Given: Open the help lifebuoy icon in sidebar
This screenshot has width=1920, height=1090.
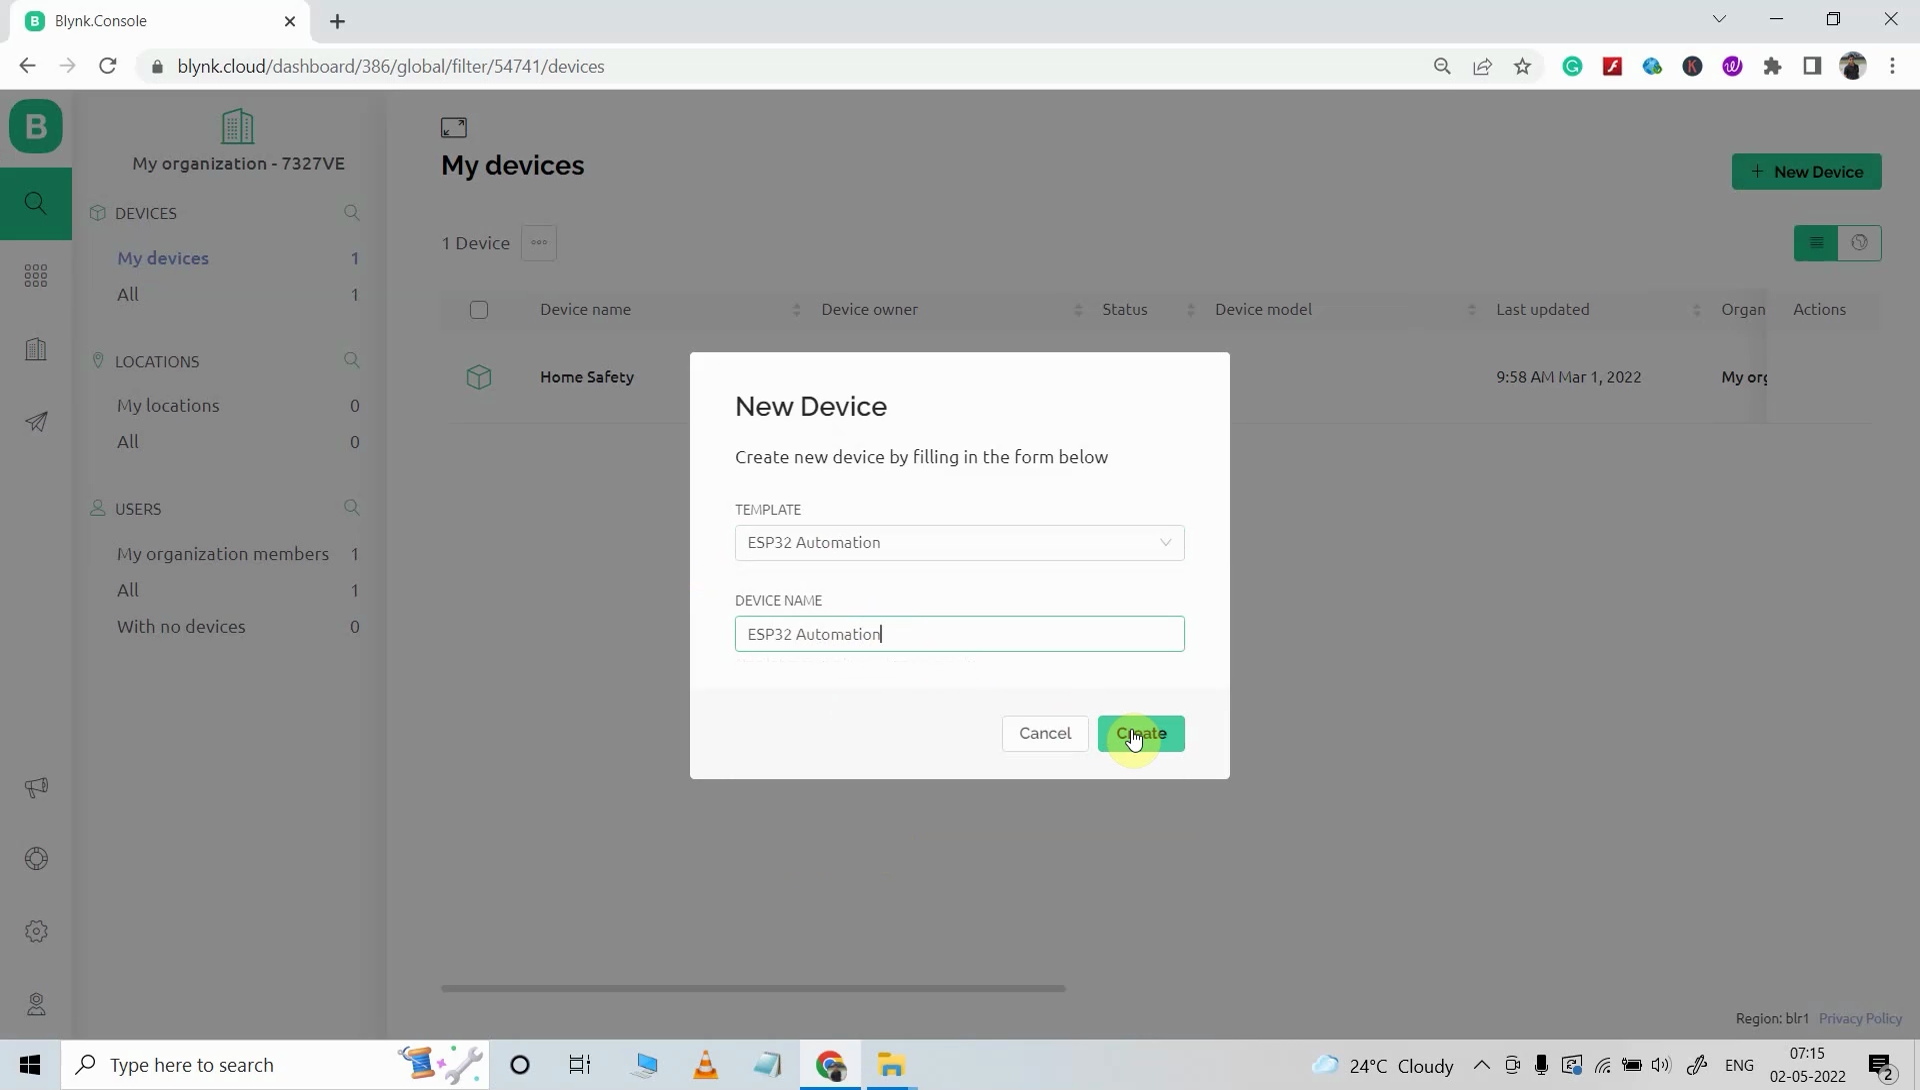Looking at the screenshot, I should pos(36,859).
